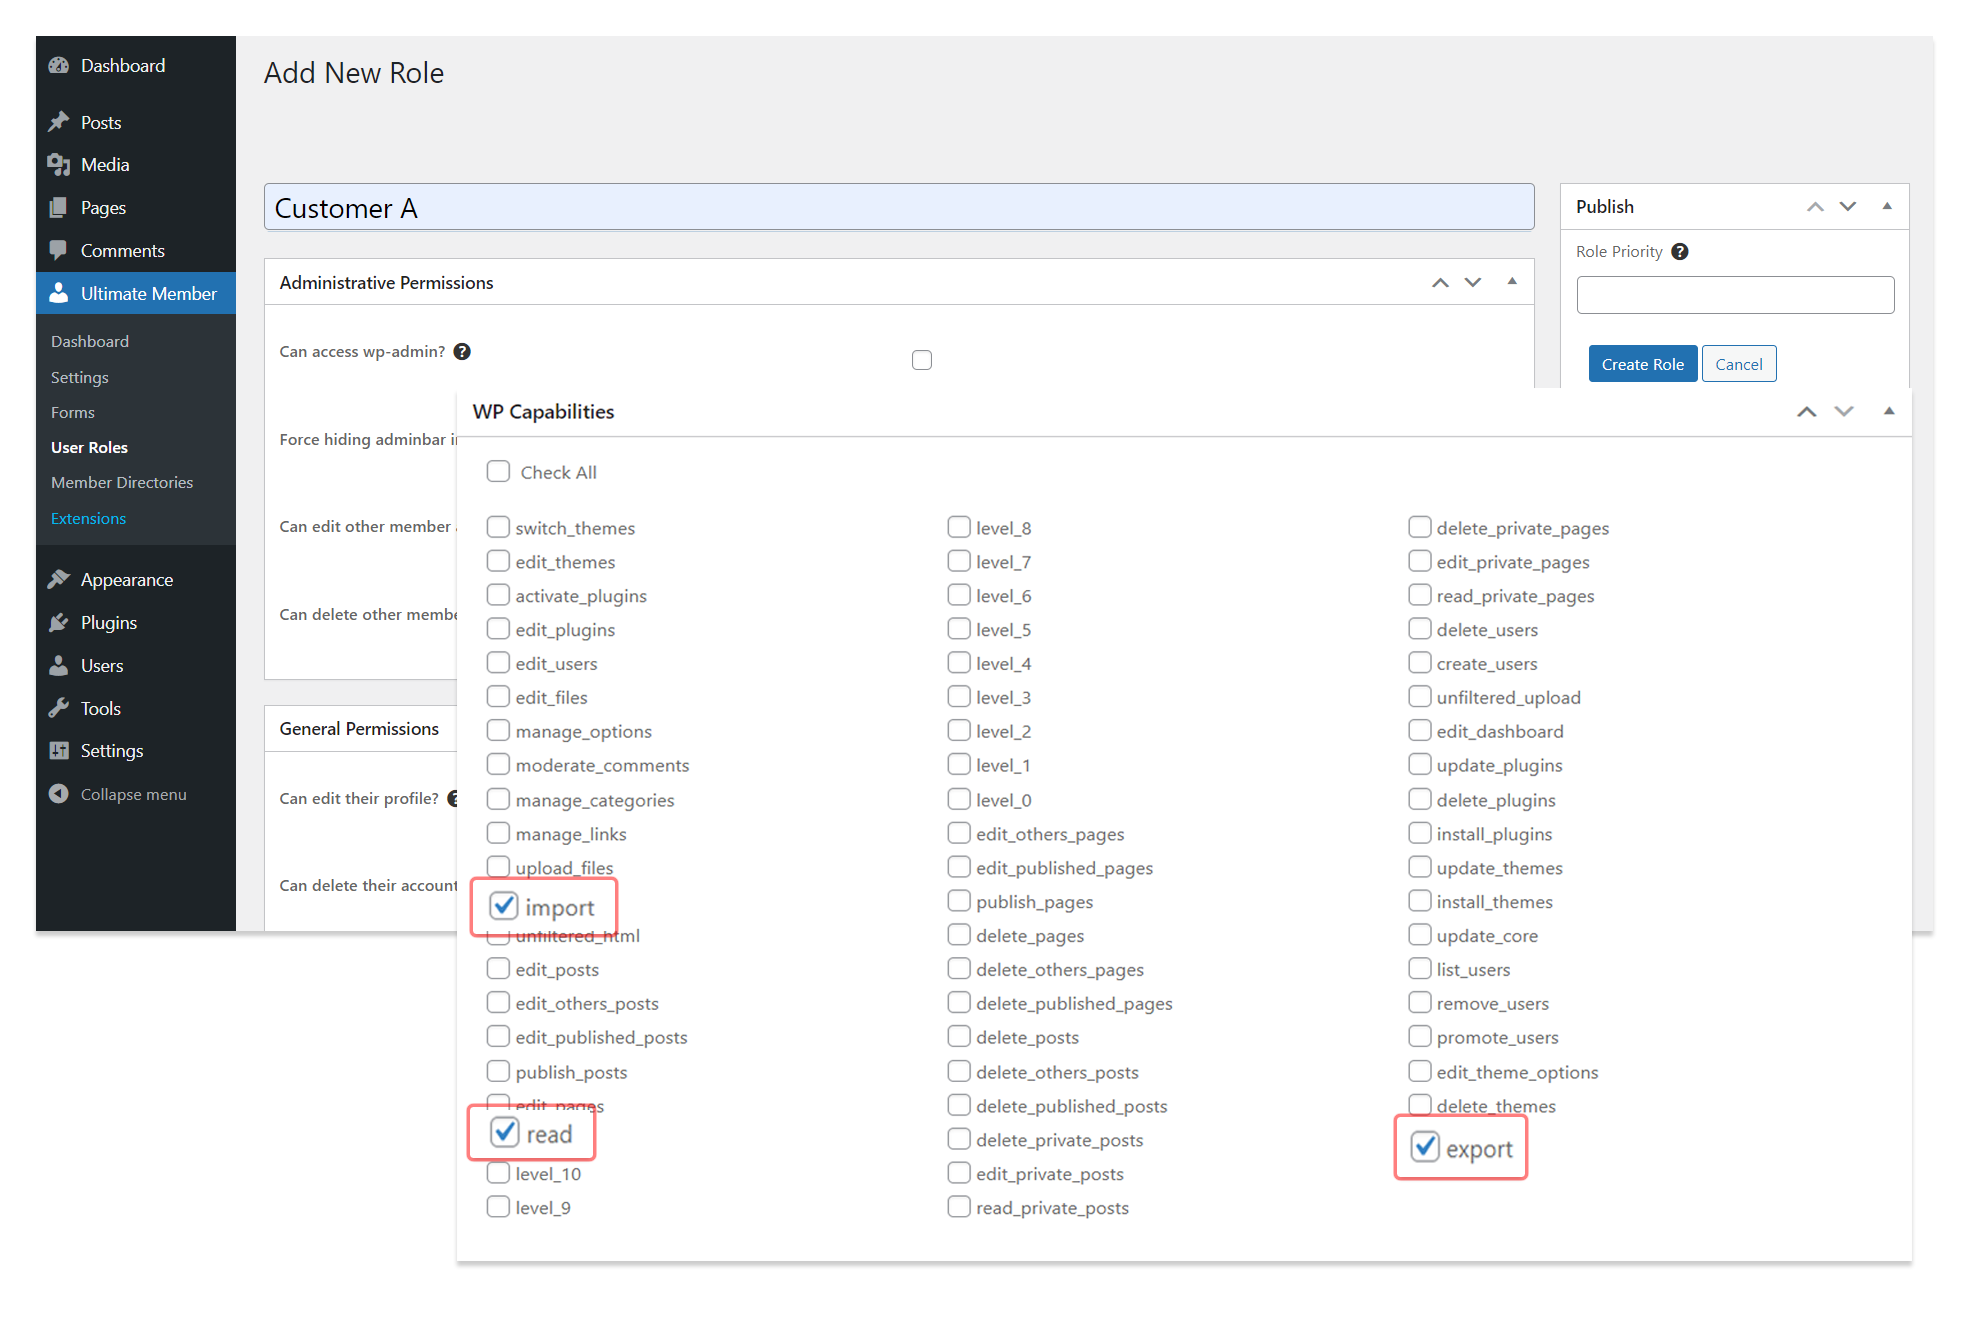Open Comments via speech bubble icon

click(60, 250)
